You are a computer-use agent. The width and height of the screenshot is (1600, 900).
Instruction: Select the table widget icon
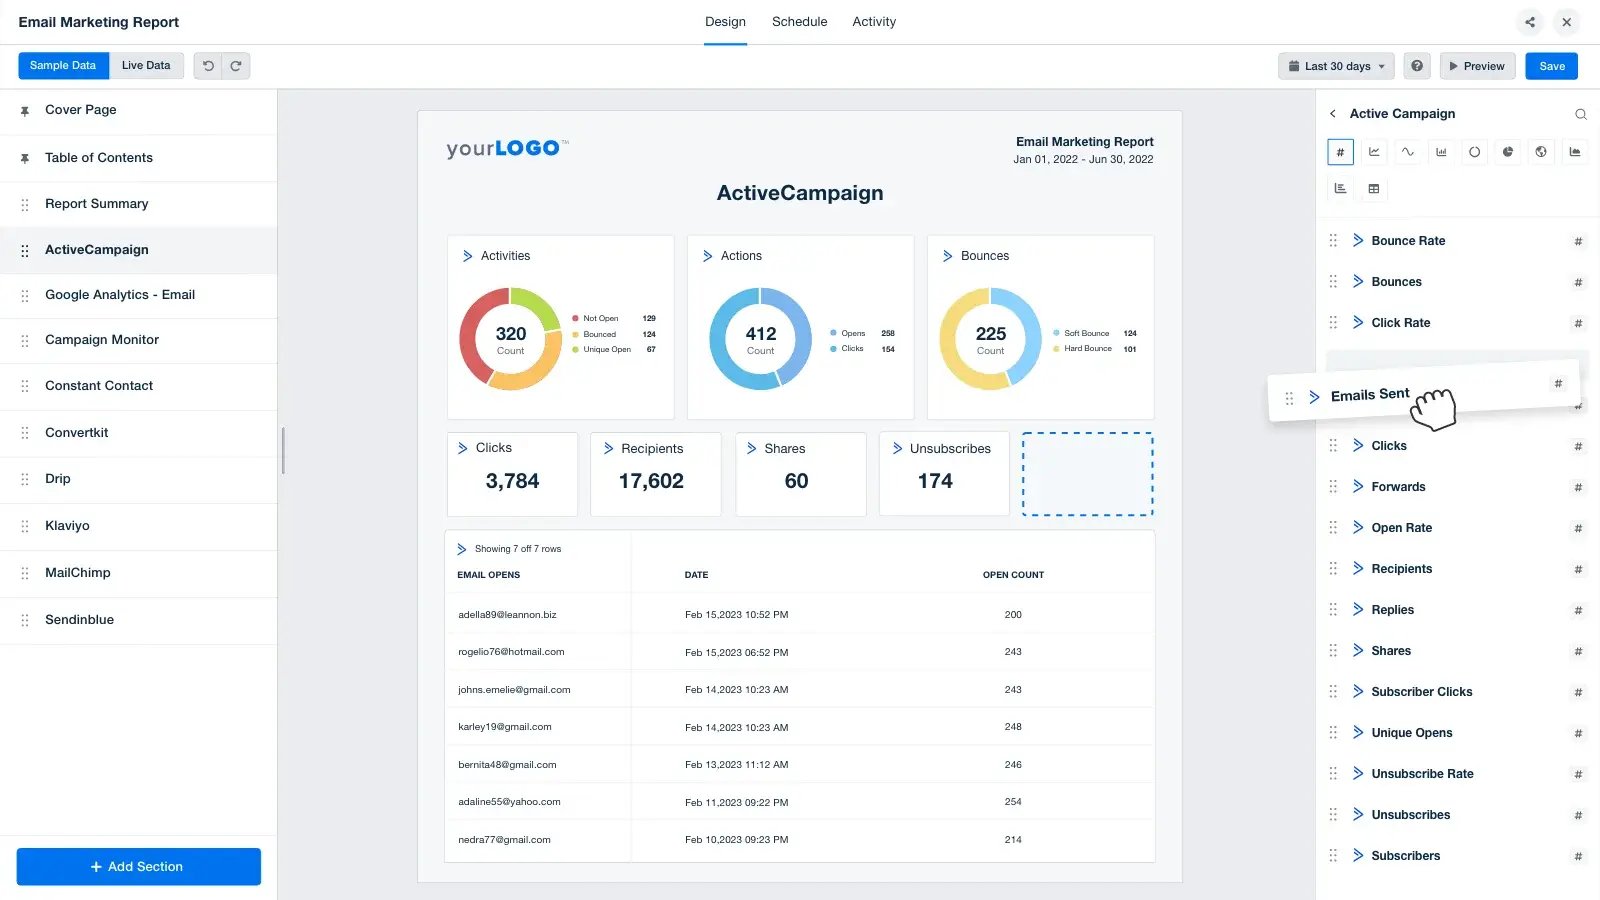click(x=1374, y=188)
